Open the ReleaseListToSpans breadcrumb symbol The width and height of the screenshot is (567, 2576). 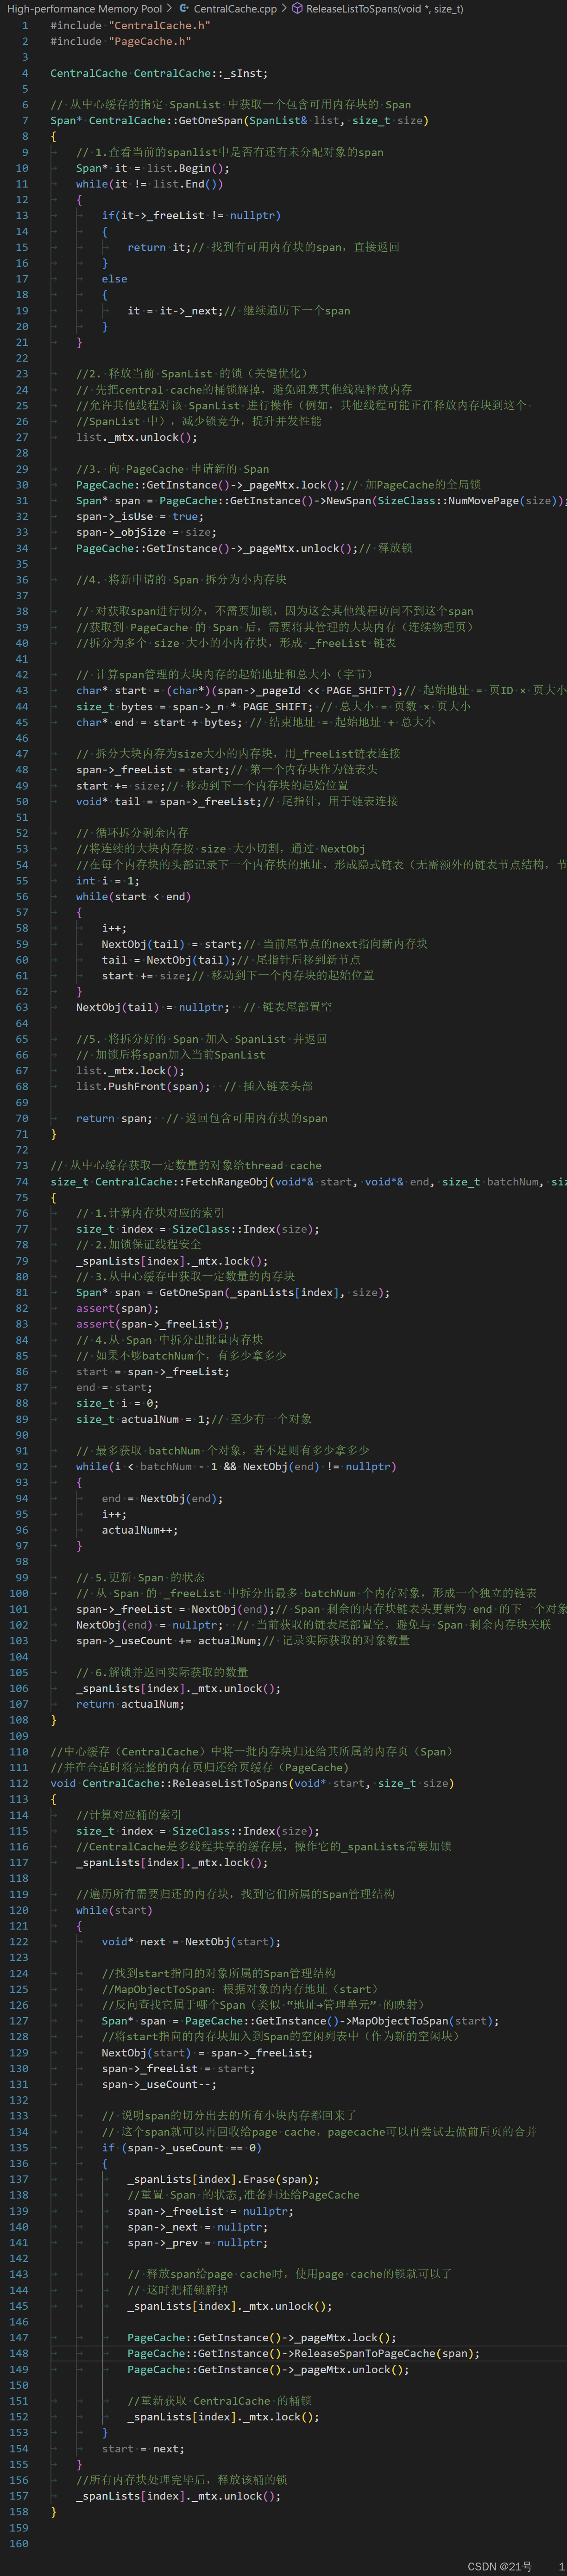click(x=384, y=9)
